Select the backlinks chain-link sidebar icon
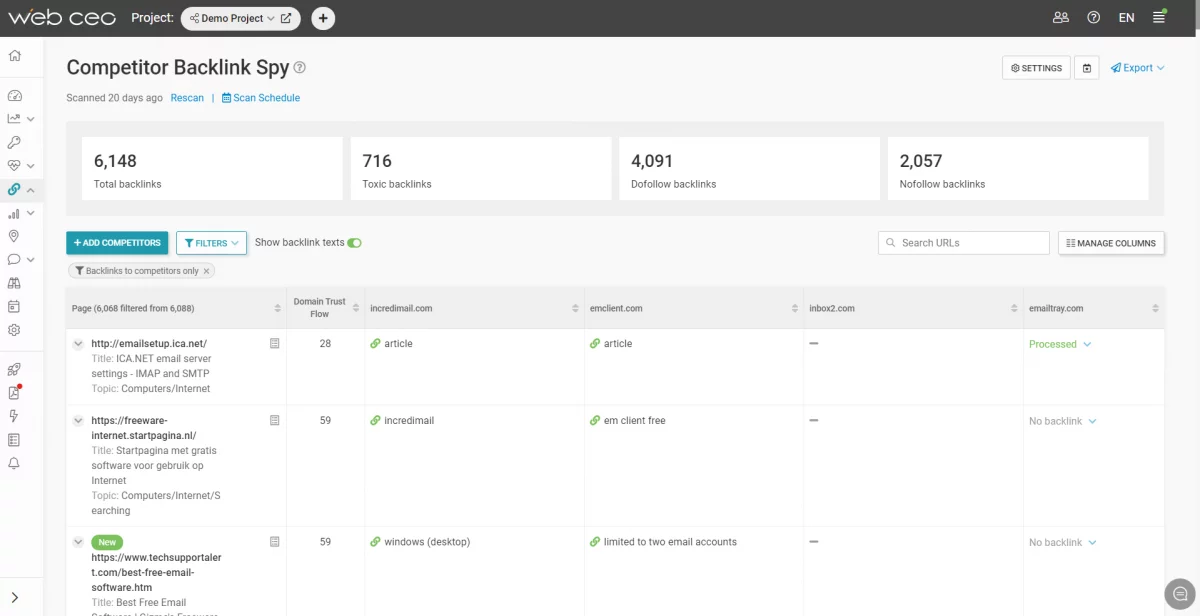The width and height of the screenshot is (1200, 616). tap(14, 189)
